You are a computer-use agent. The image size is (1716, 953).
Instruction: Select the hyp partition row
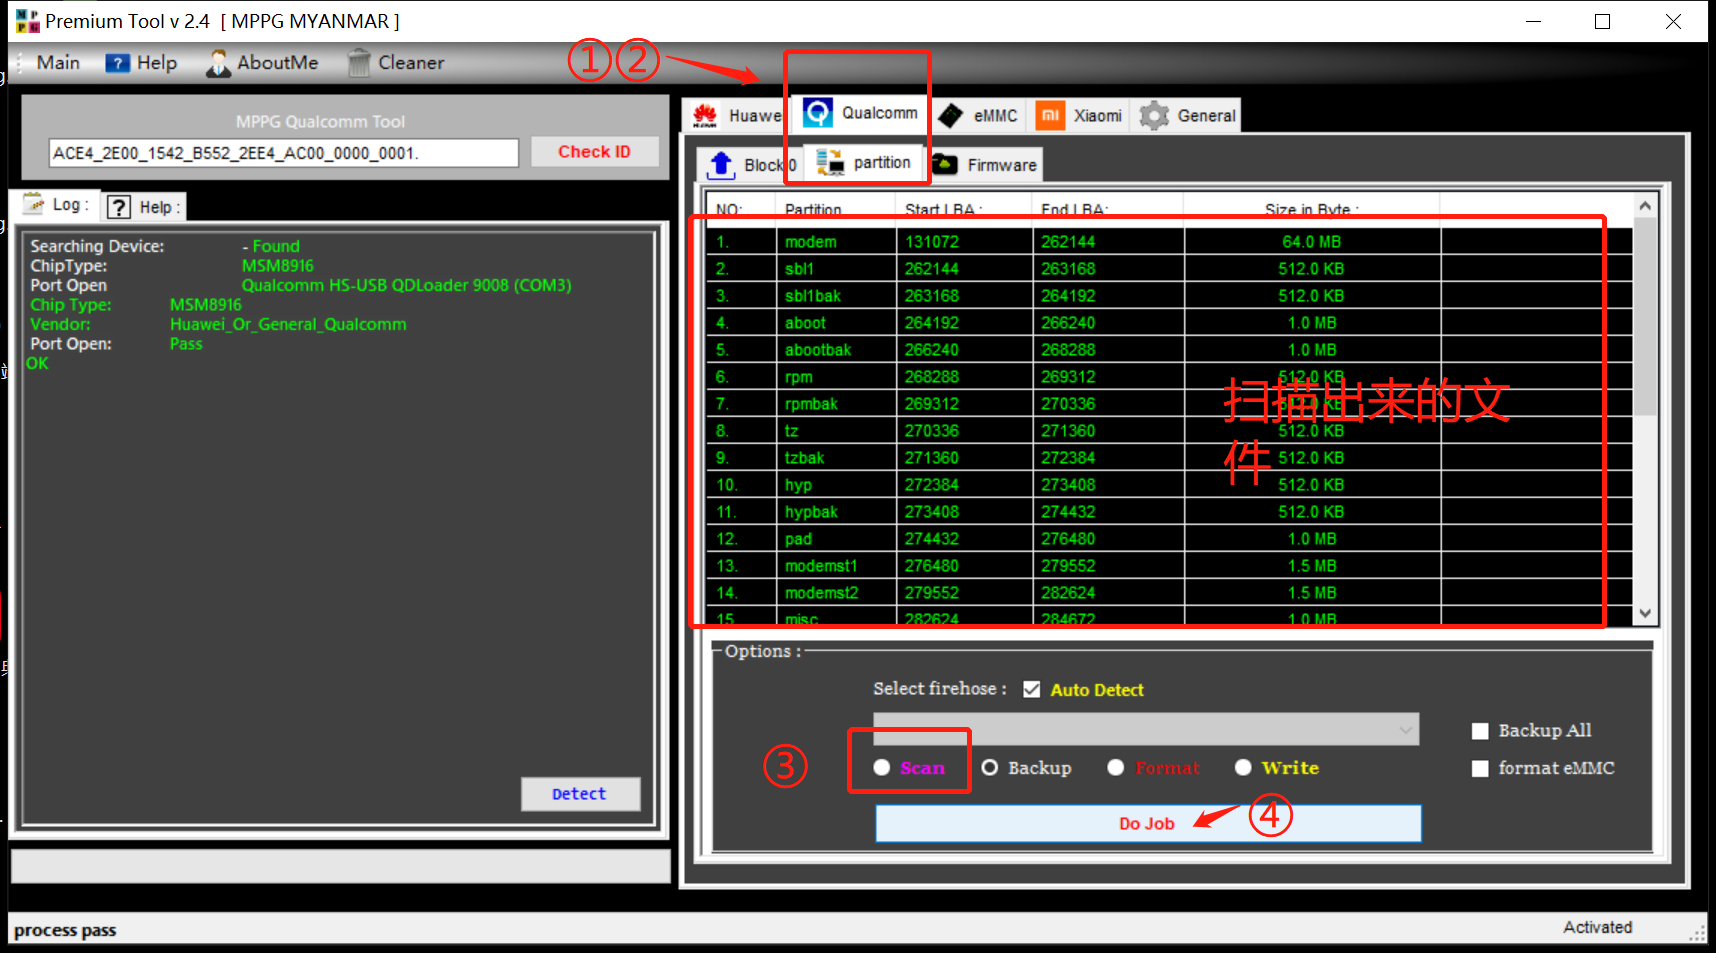1169,485
